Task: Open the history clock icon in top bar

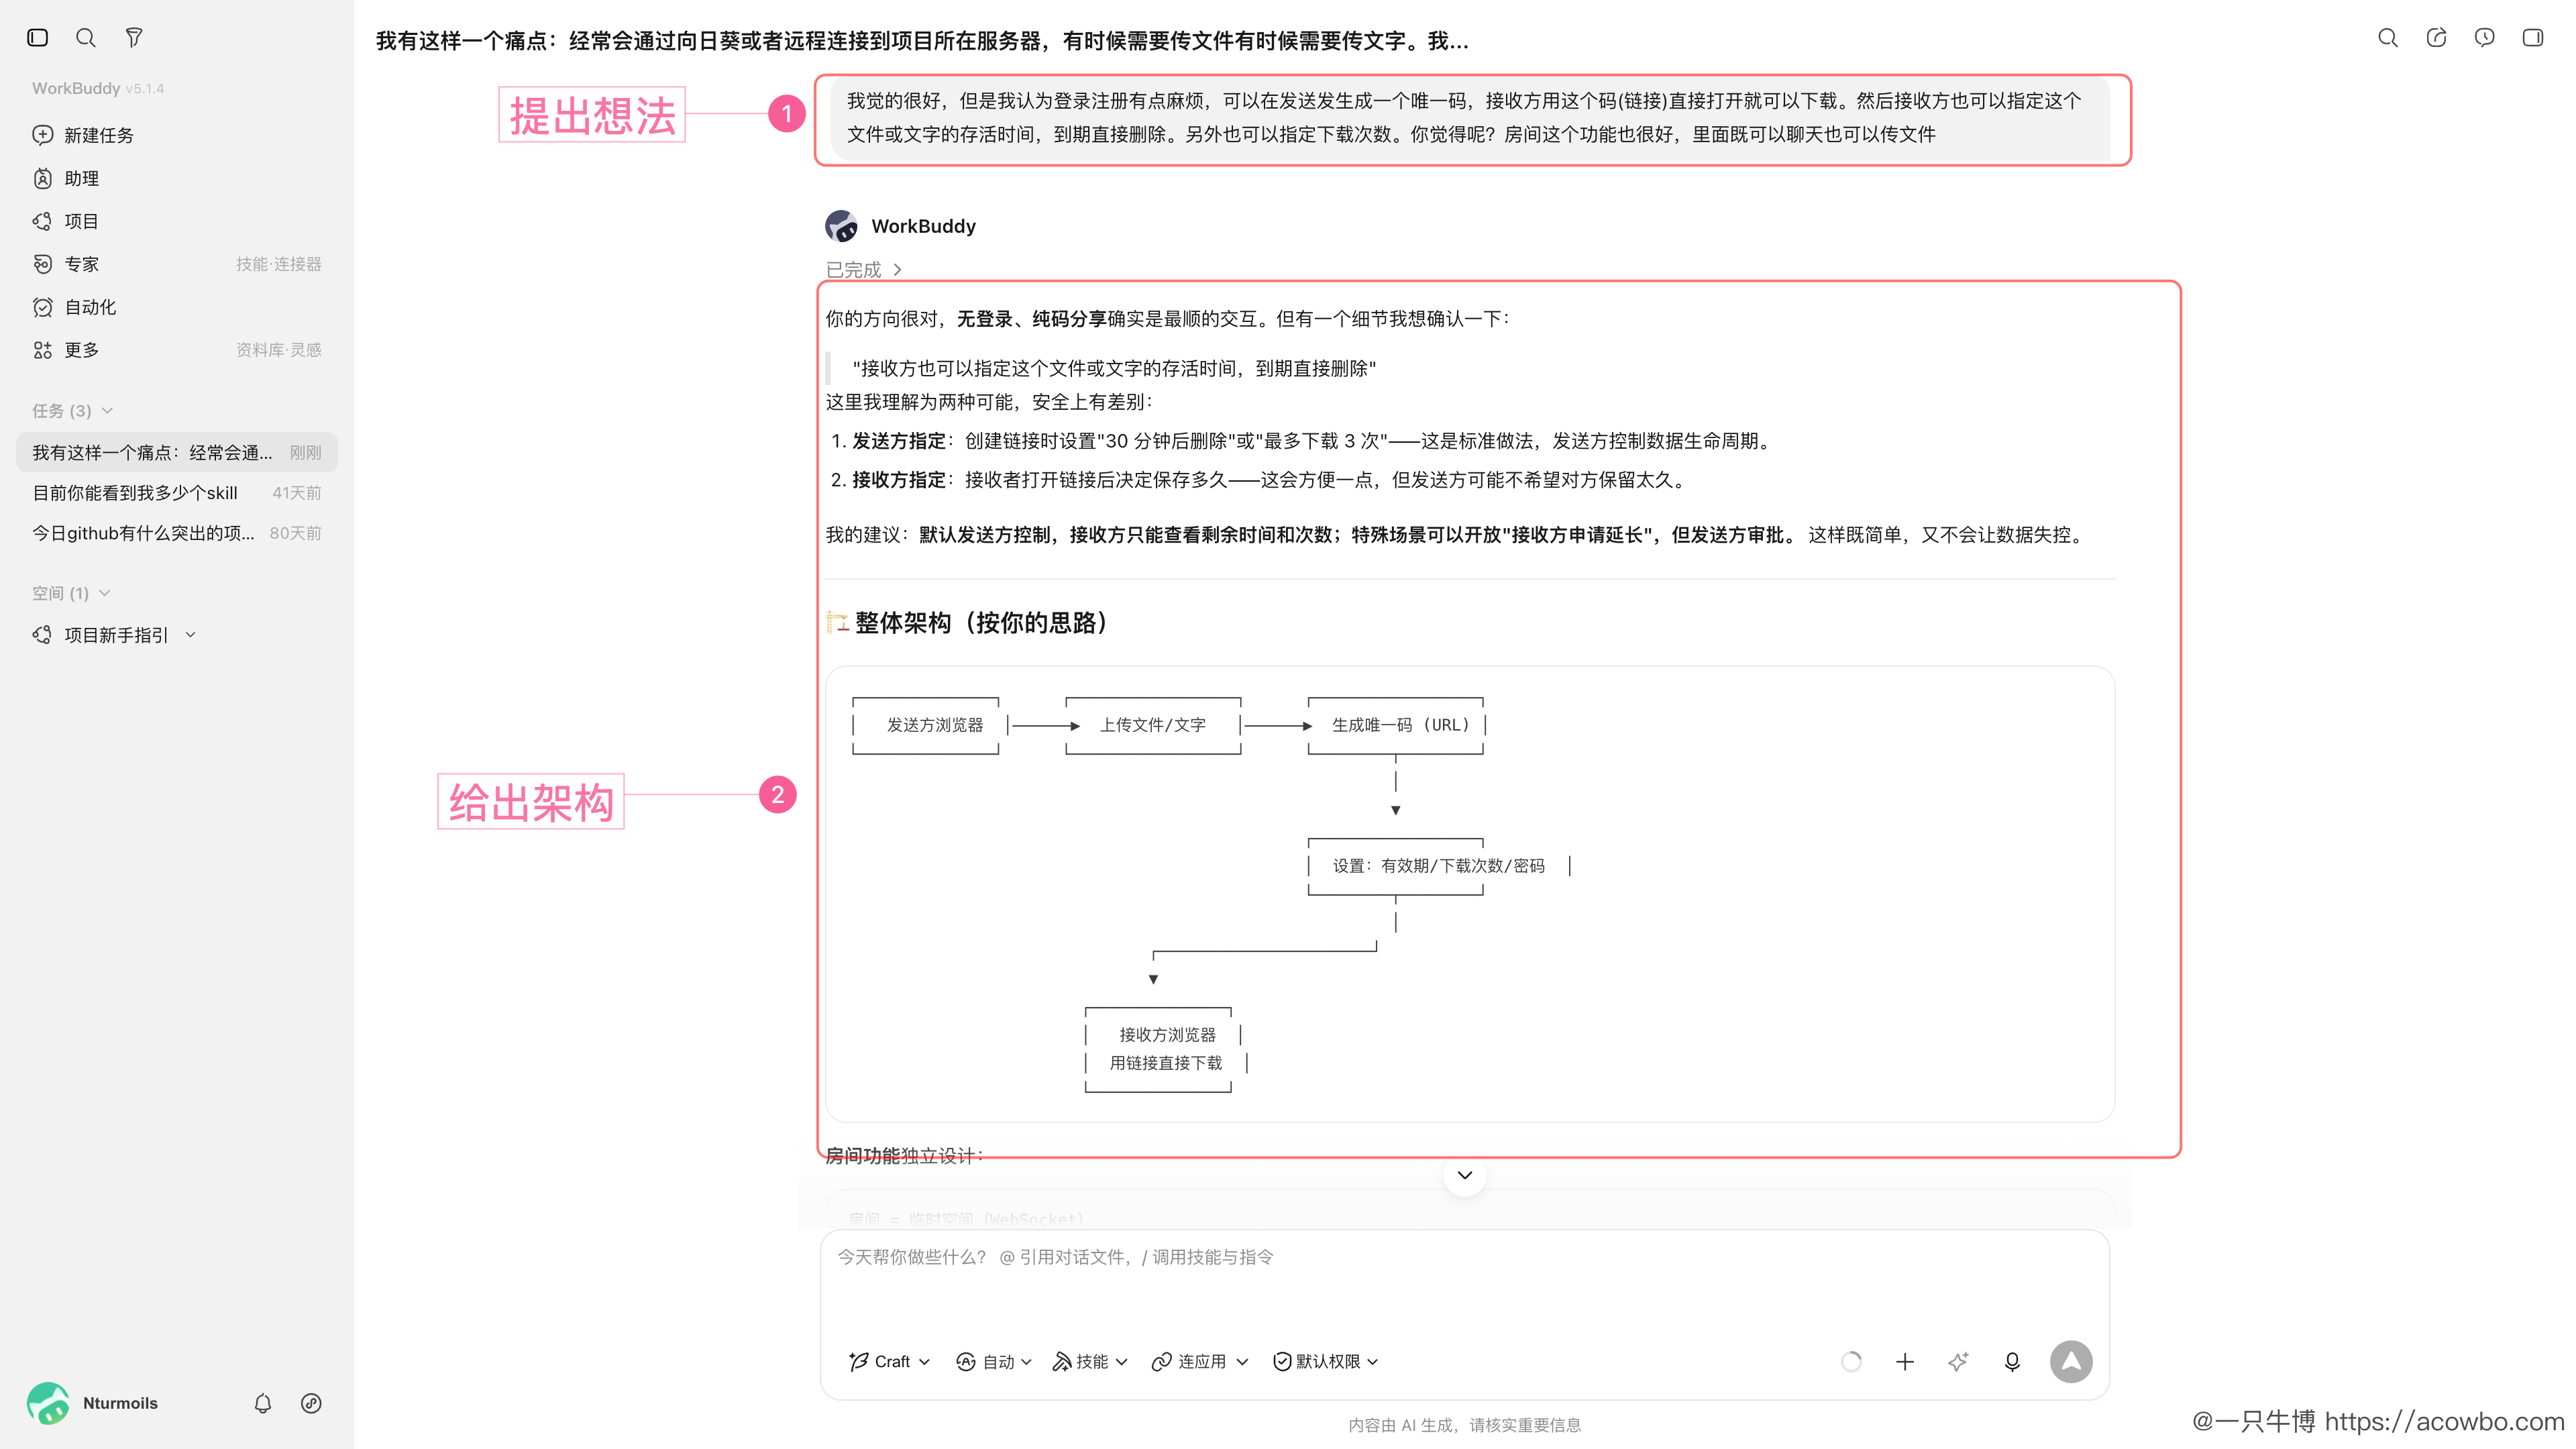Action: (x=2484, y=38)
